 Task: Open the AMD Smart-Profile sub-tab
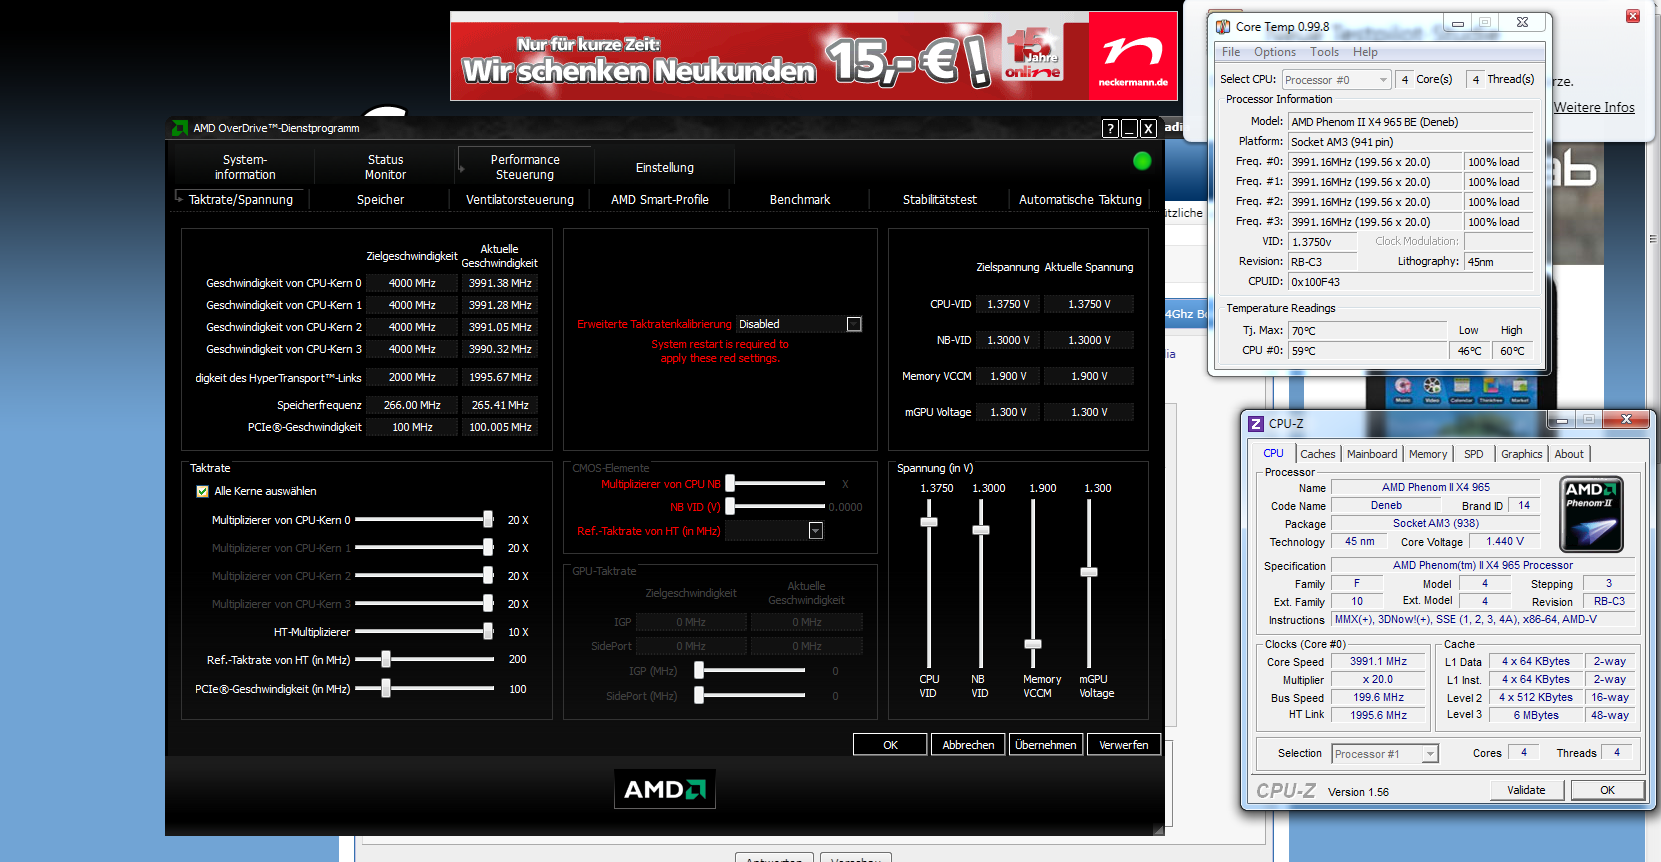(x=660, y=199)
